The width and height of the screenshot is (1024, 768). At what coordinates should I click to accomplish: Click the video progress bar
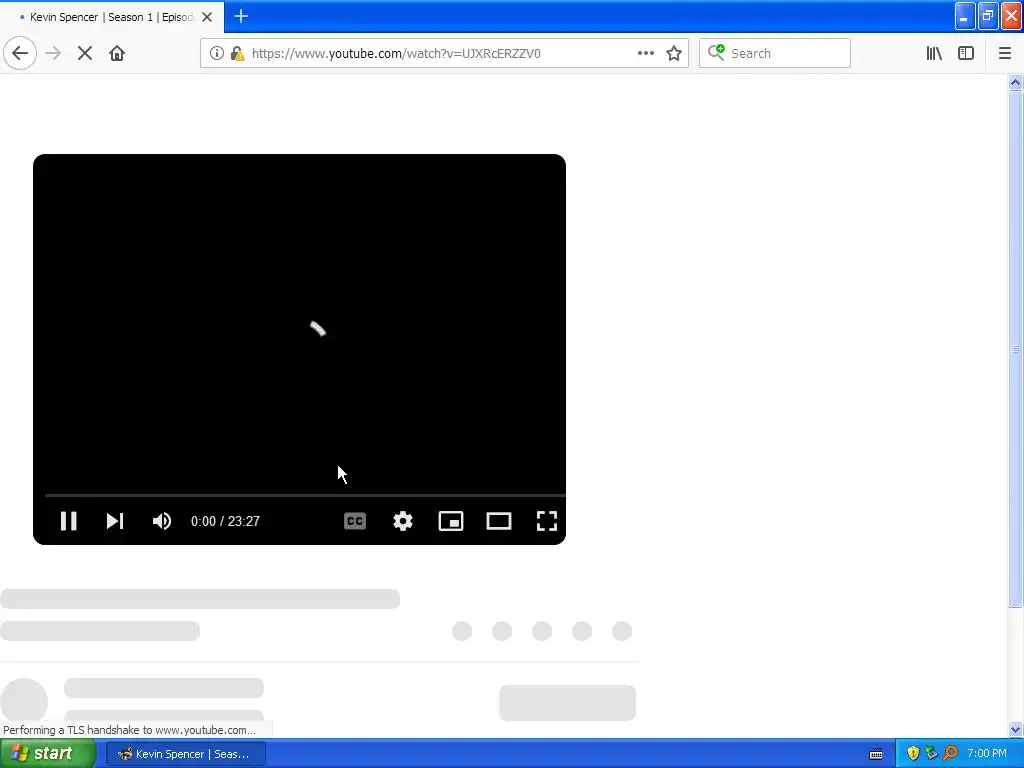coord(305,496)
